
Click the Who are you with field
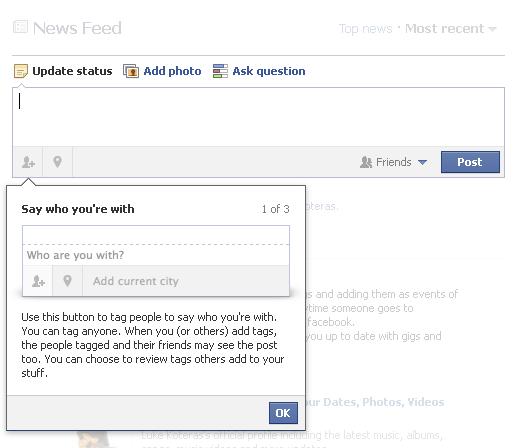[x=156, y=255]
